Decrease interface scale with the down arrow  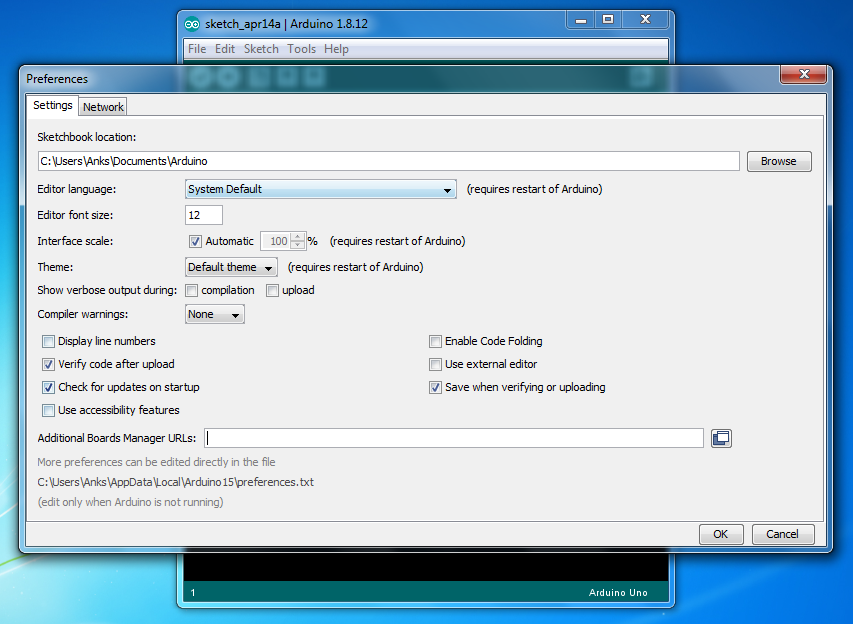(298, 245)
